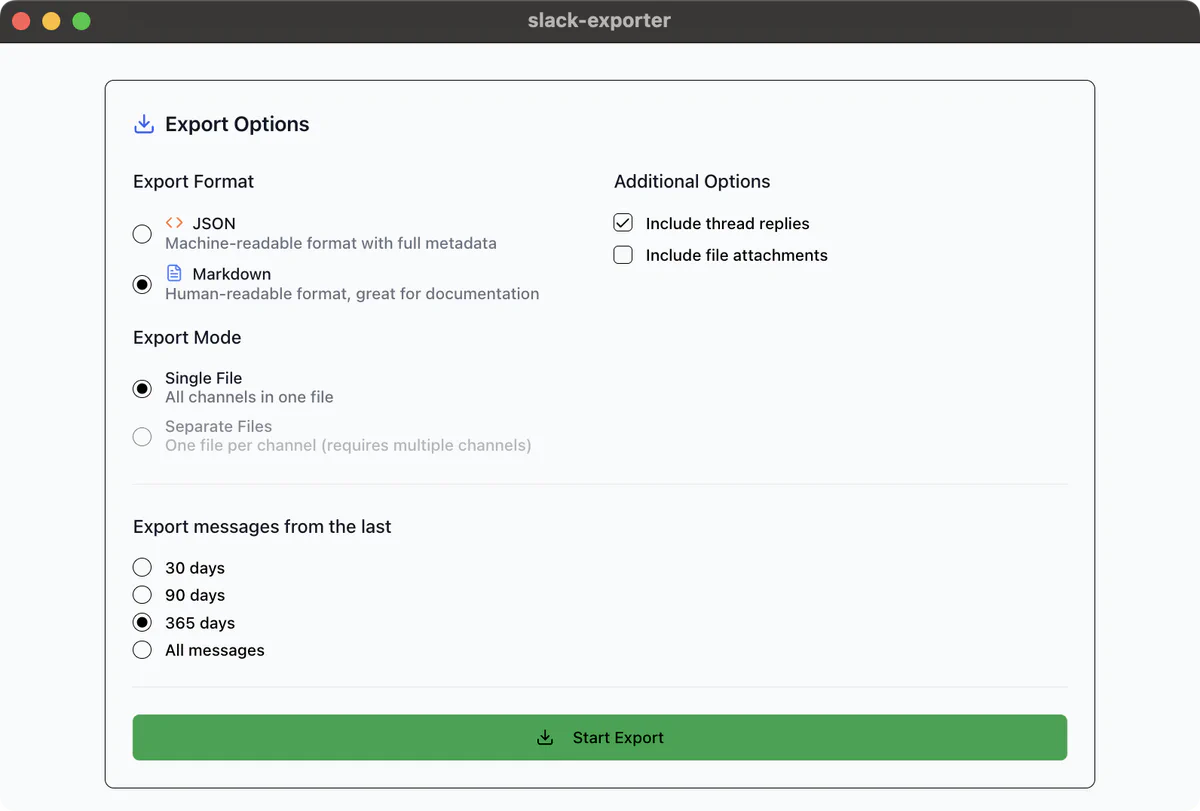
Task: Click the JSON code brackets icon
Action: [174, 223]
